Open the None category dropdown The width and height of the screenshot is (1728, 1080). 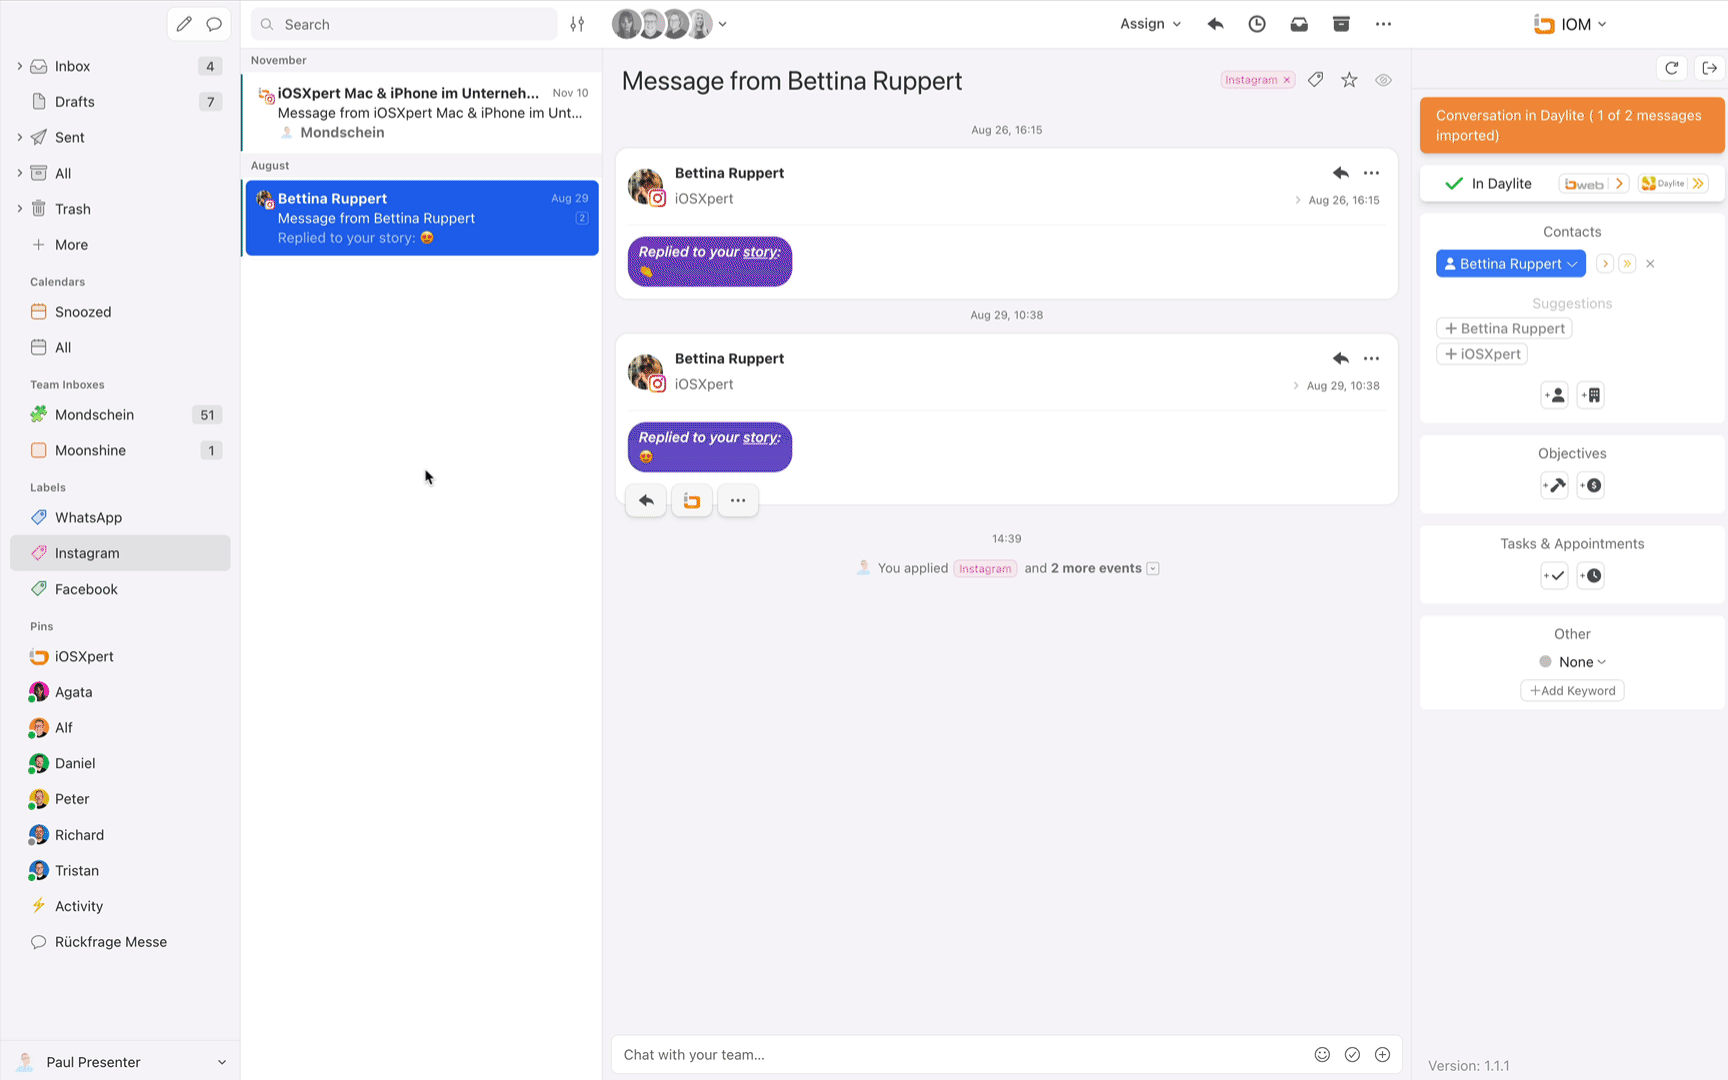1572,662
